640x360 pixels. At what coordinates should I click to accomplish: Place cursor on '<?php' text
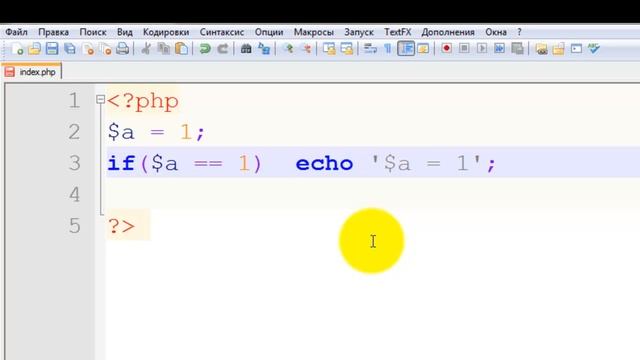[143, 101]
